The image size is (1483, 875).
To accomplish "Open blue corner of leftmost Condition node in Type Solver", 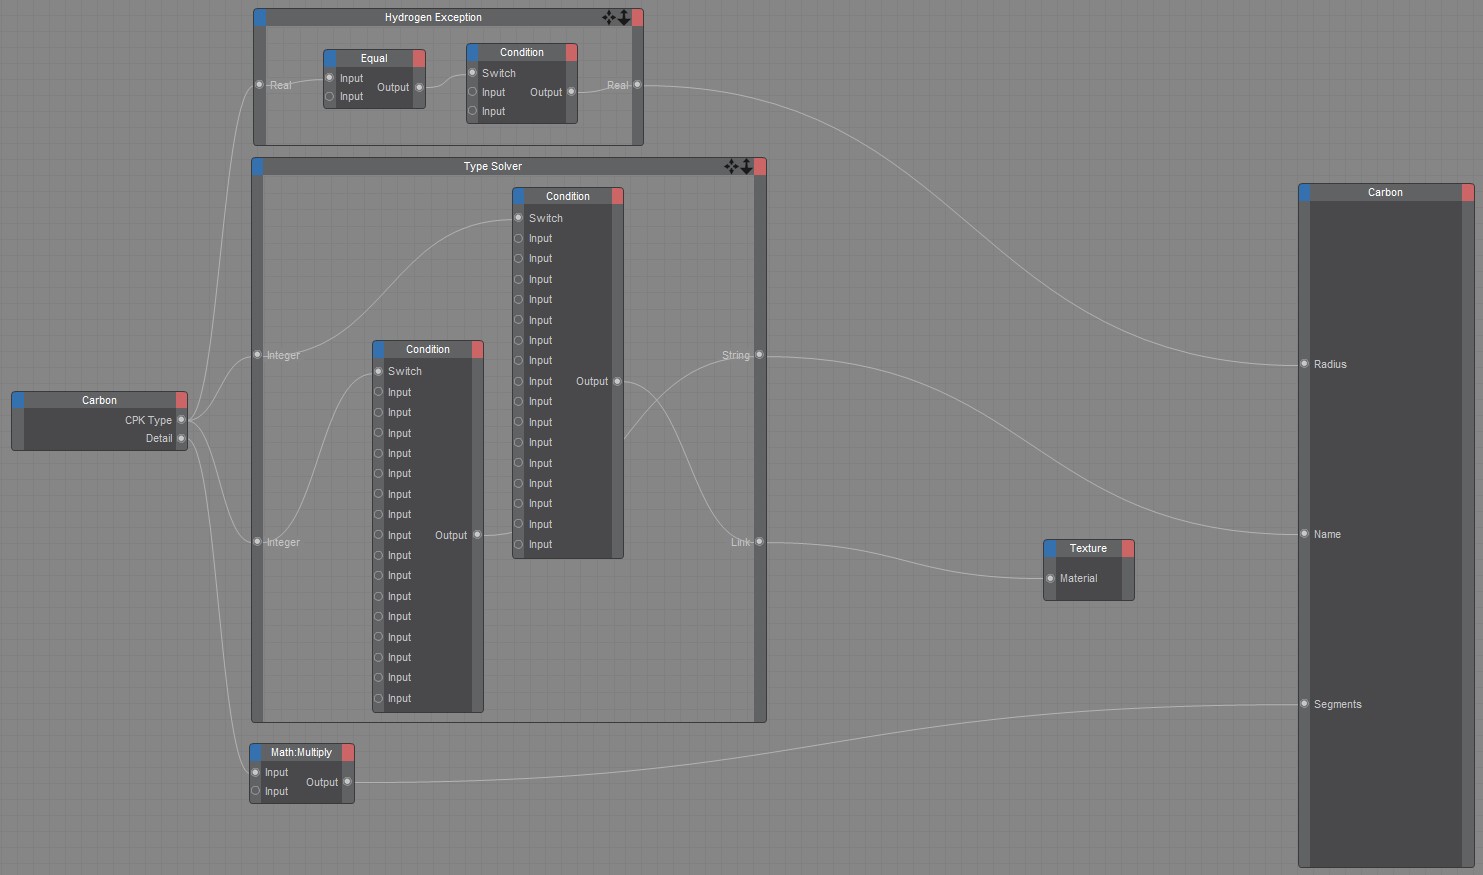I will [x=379, y=349].
